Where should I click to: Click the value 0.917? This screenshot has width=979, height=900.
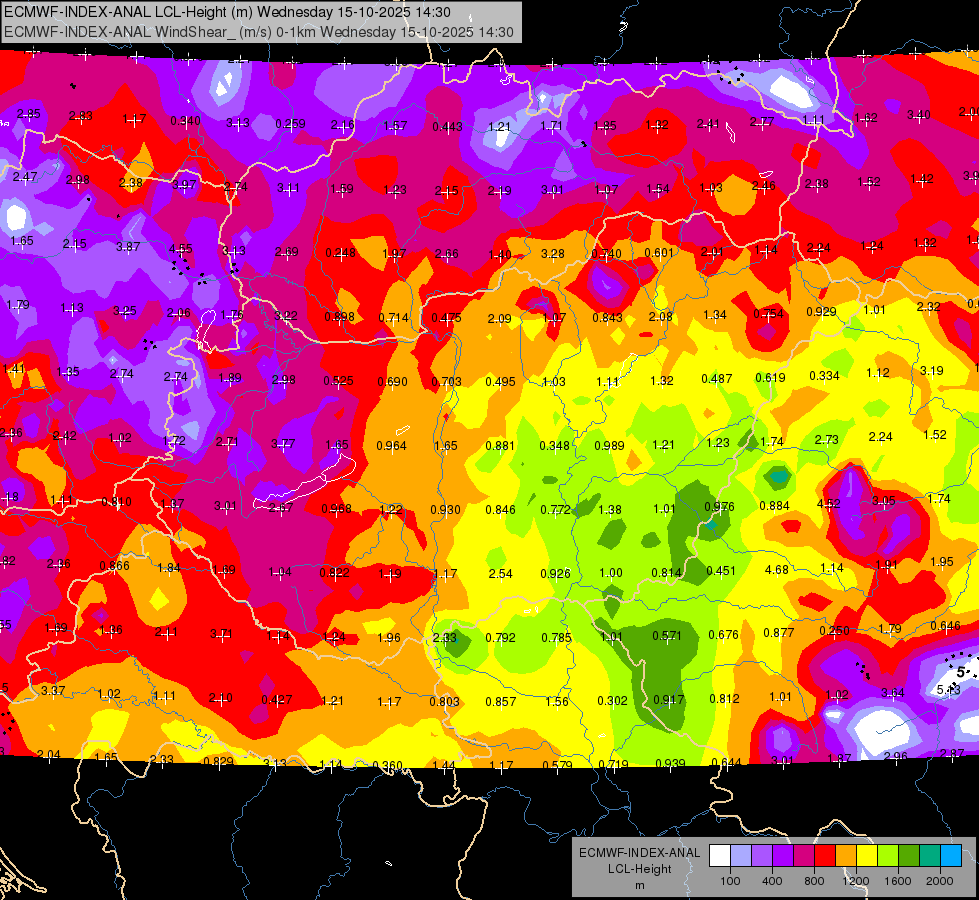(x=669, y=700)
